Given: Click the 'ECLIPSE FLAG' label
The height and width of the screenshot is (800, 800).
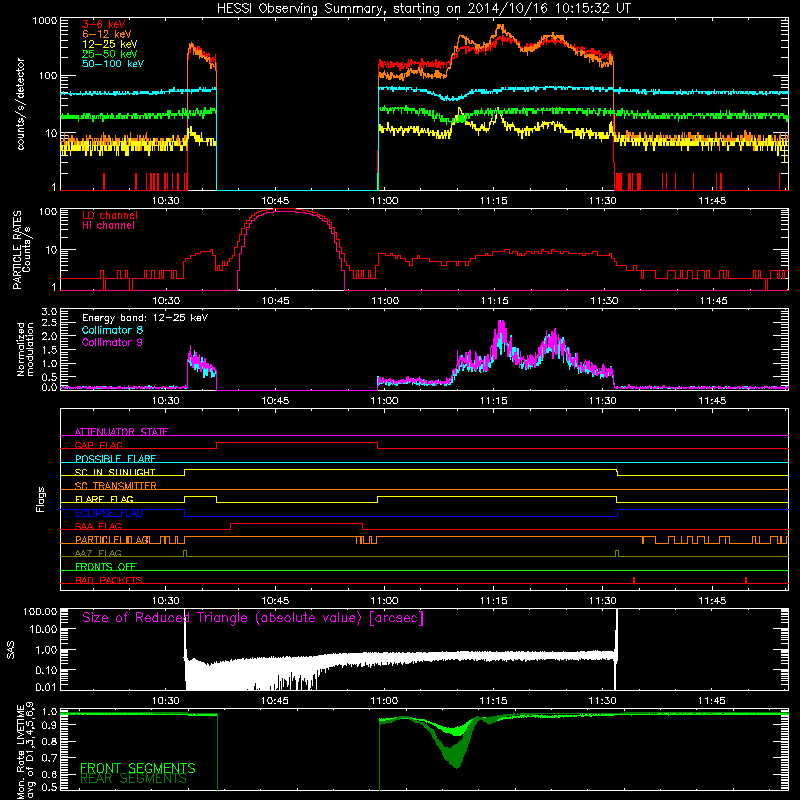Looking at the screenshot, I should point(109,513).
